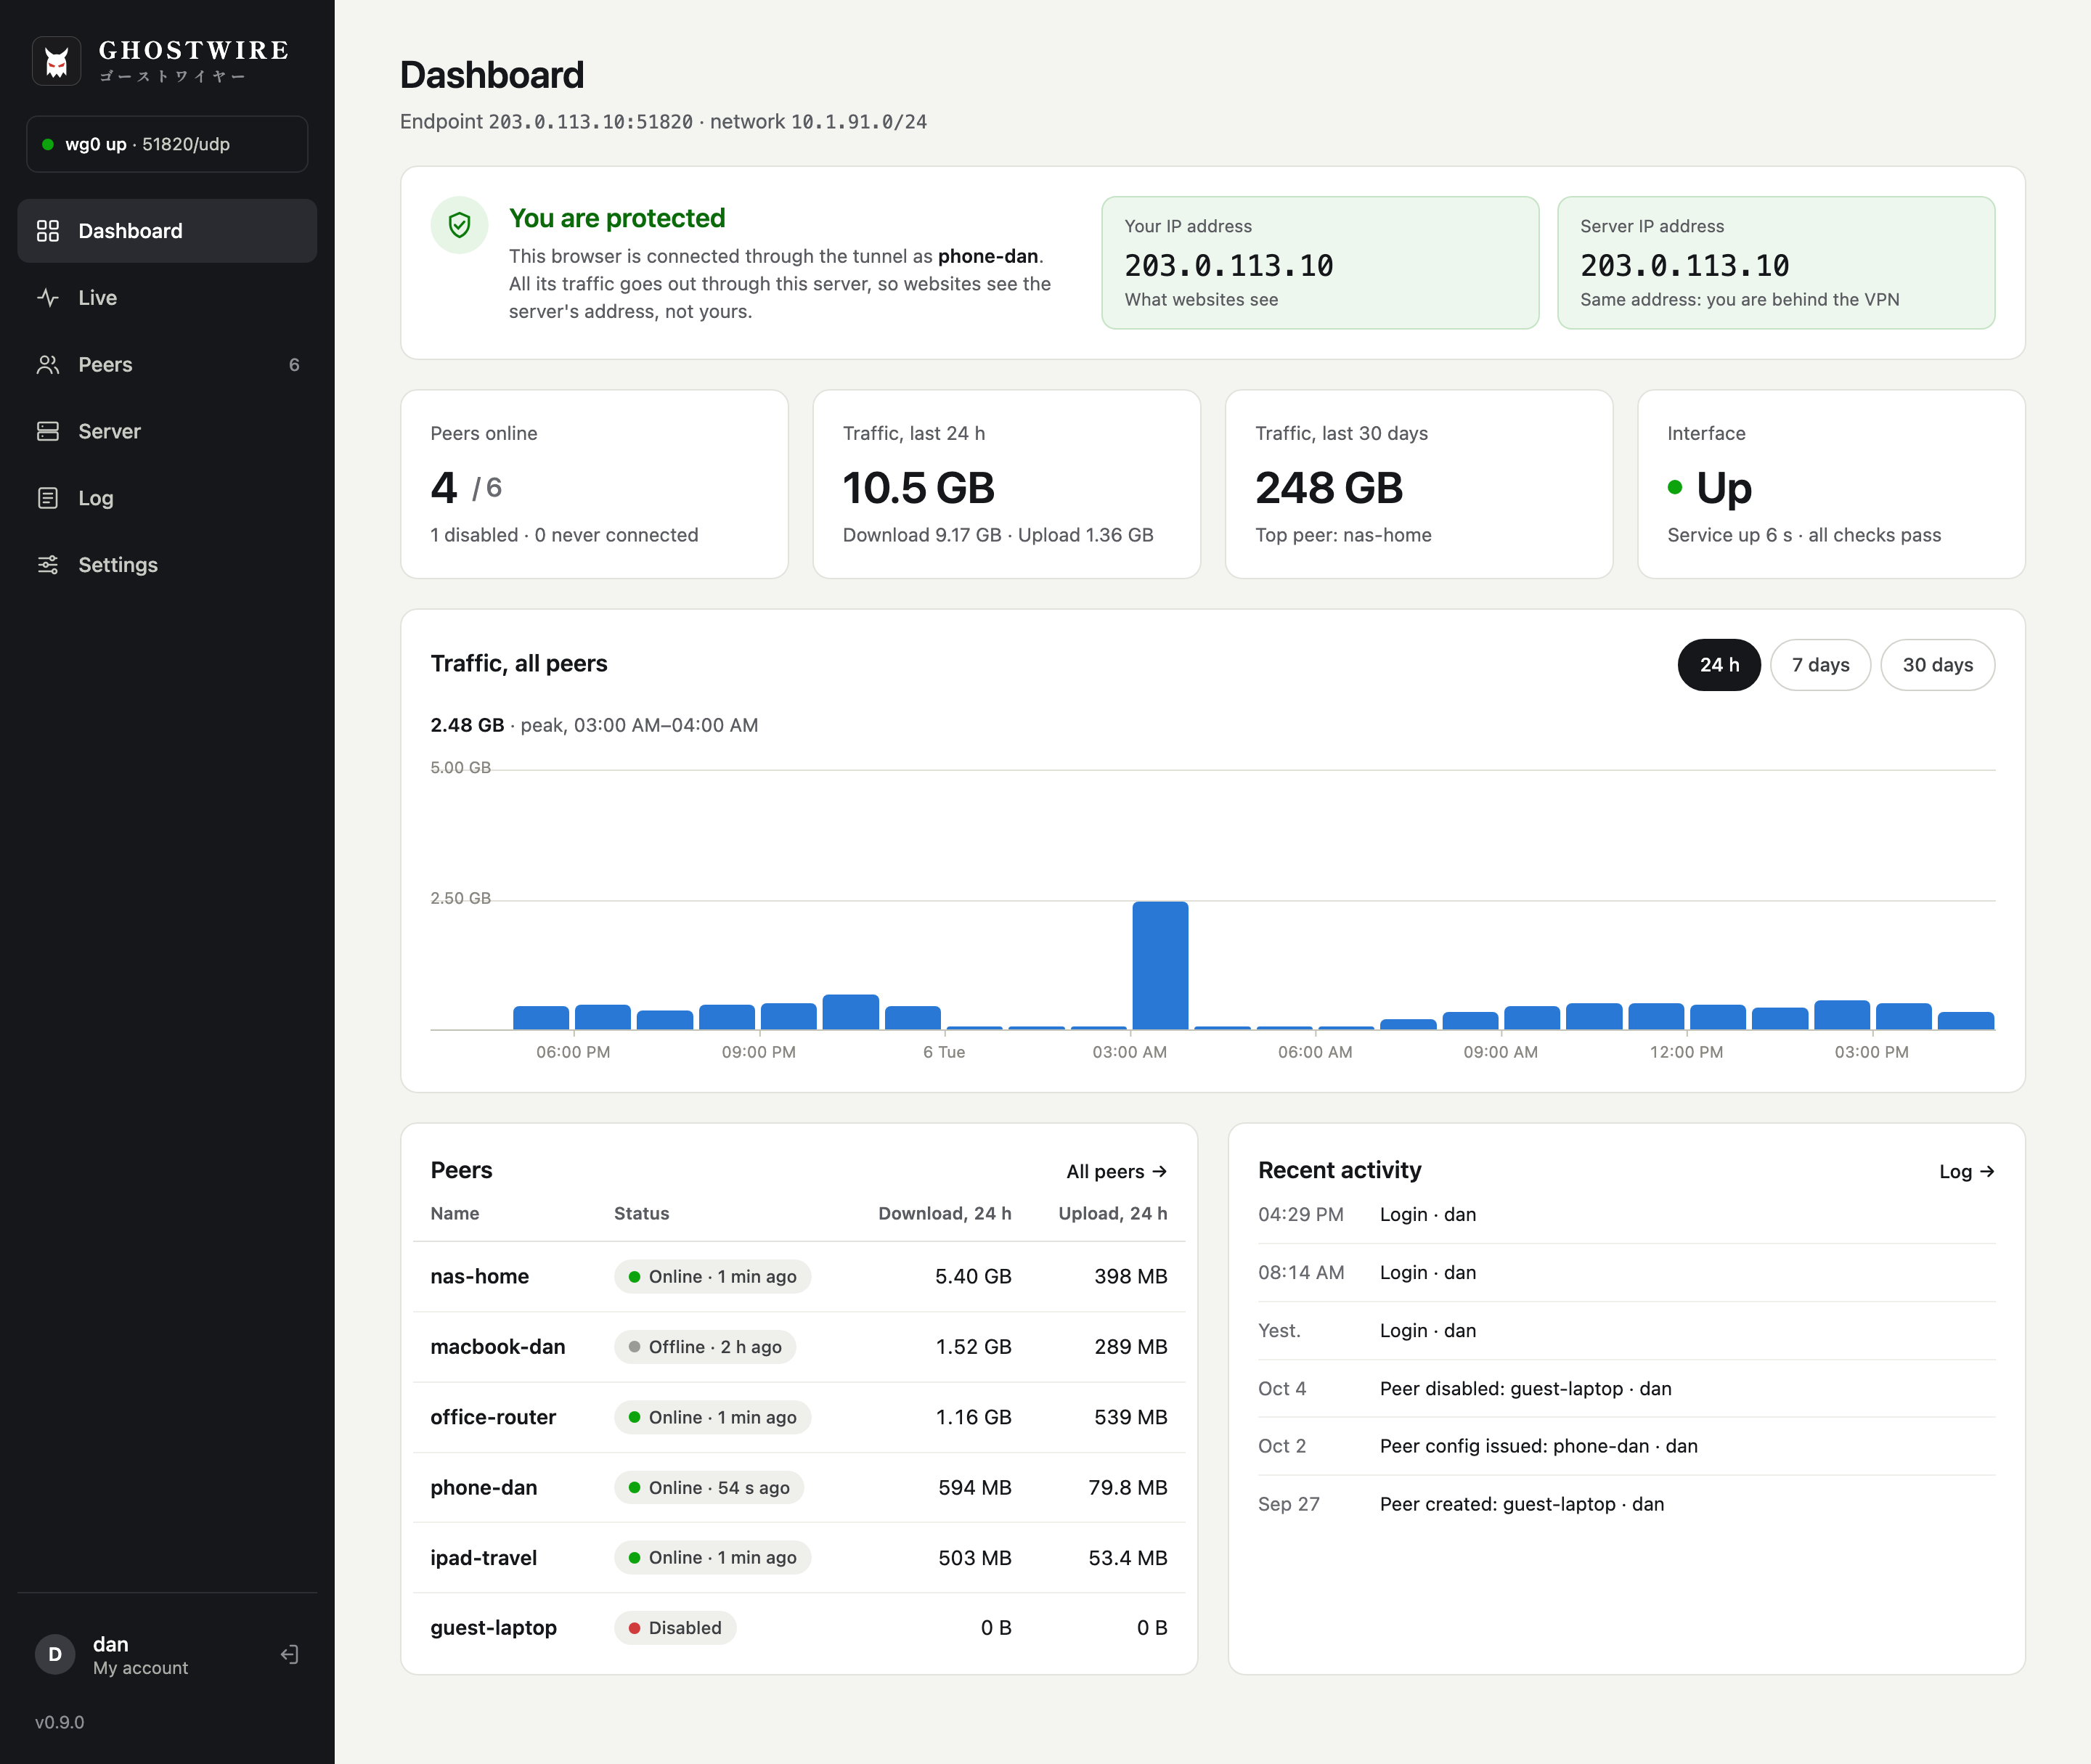Open the nas-home peer row

pos(799,1277)
